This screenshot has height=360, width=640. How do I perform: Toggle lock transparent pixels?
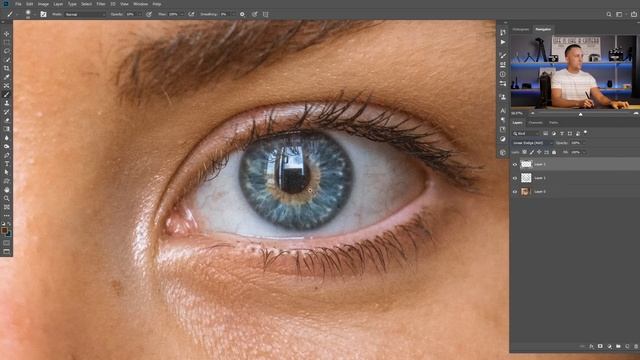click(x=524, y=152)
